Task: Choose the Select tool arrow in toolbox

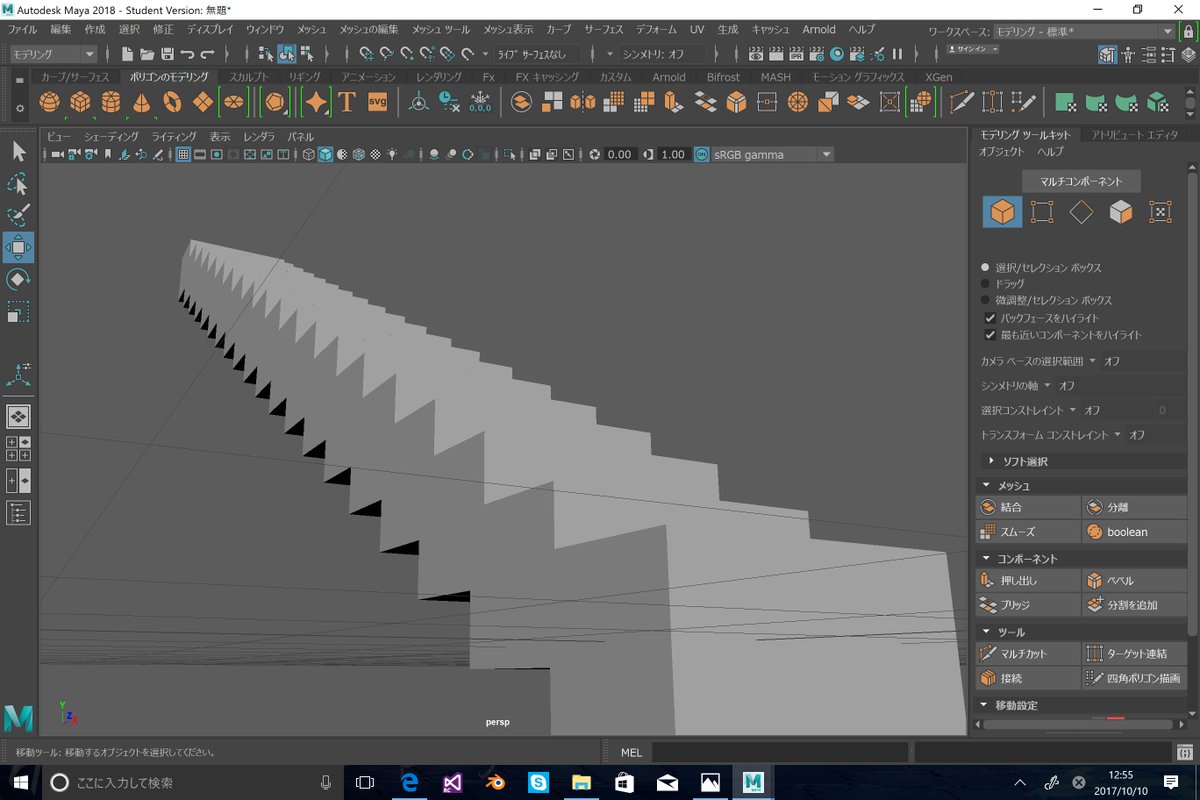Action: click(x=19, y=151)
